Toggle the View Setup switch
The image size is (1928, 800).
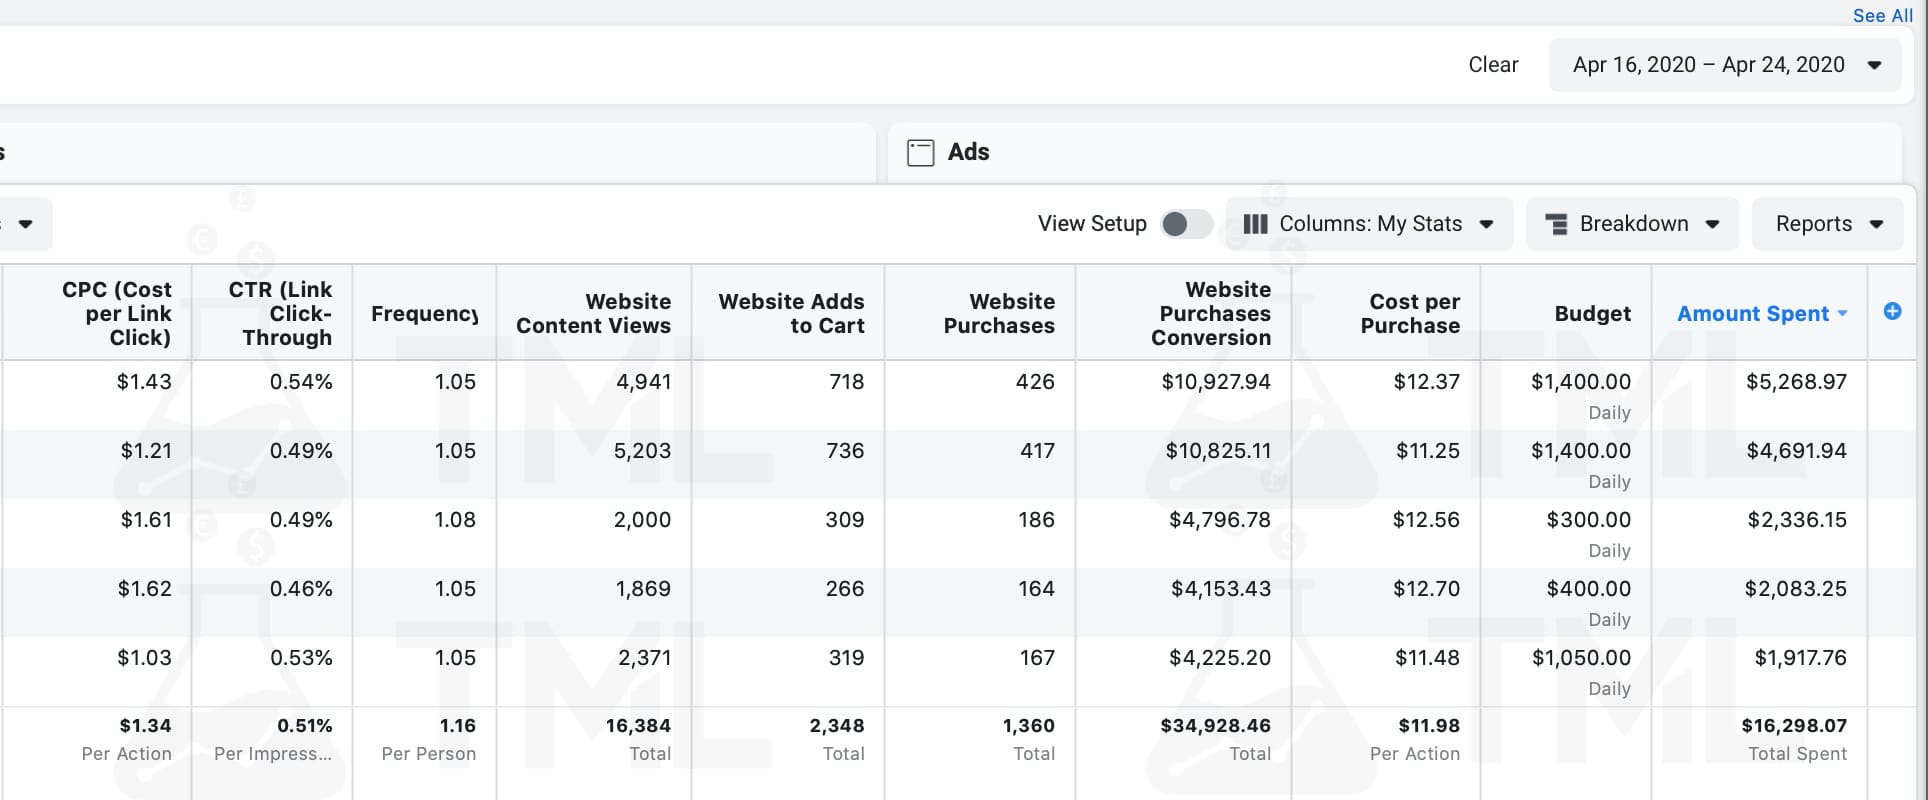(1186, 224)
